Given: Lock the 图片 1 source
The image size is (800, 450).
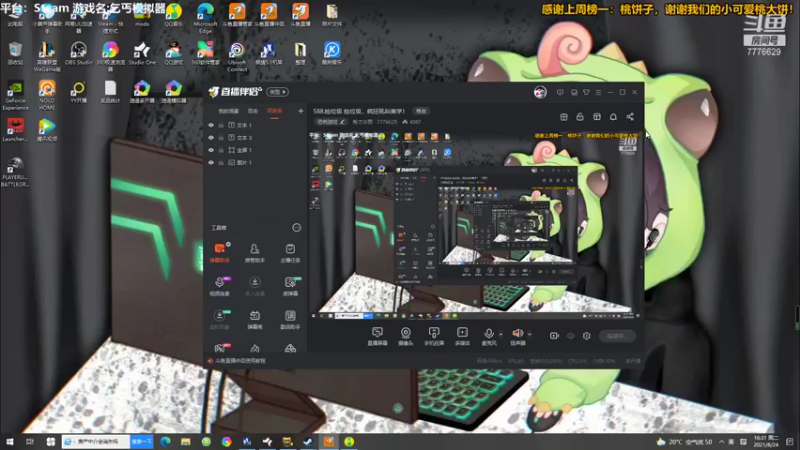Looking at the screenshot, I should (221, 162).
